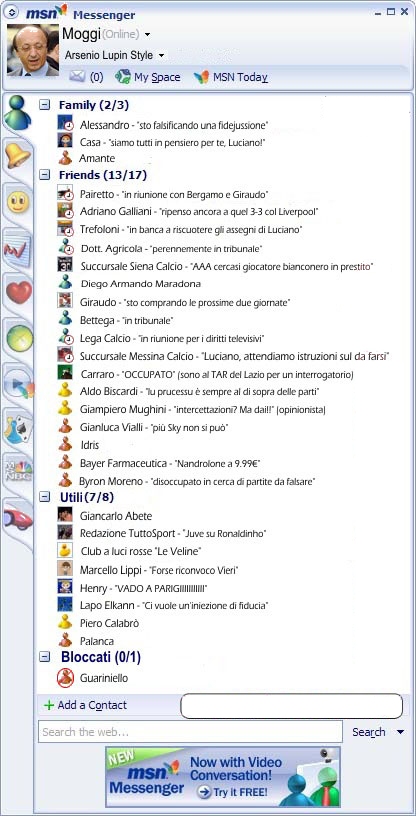The width and height of the screenshot is (416, 816).
Task: Click the Try it FREE banner link
Action: [233, 793]
